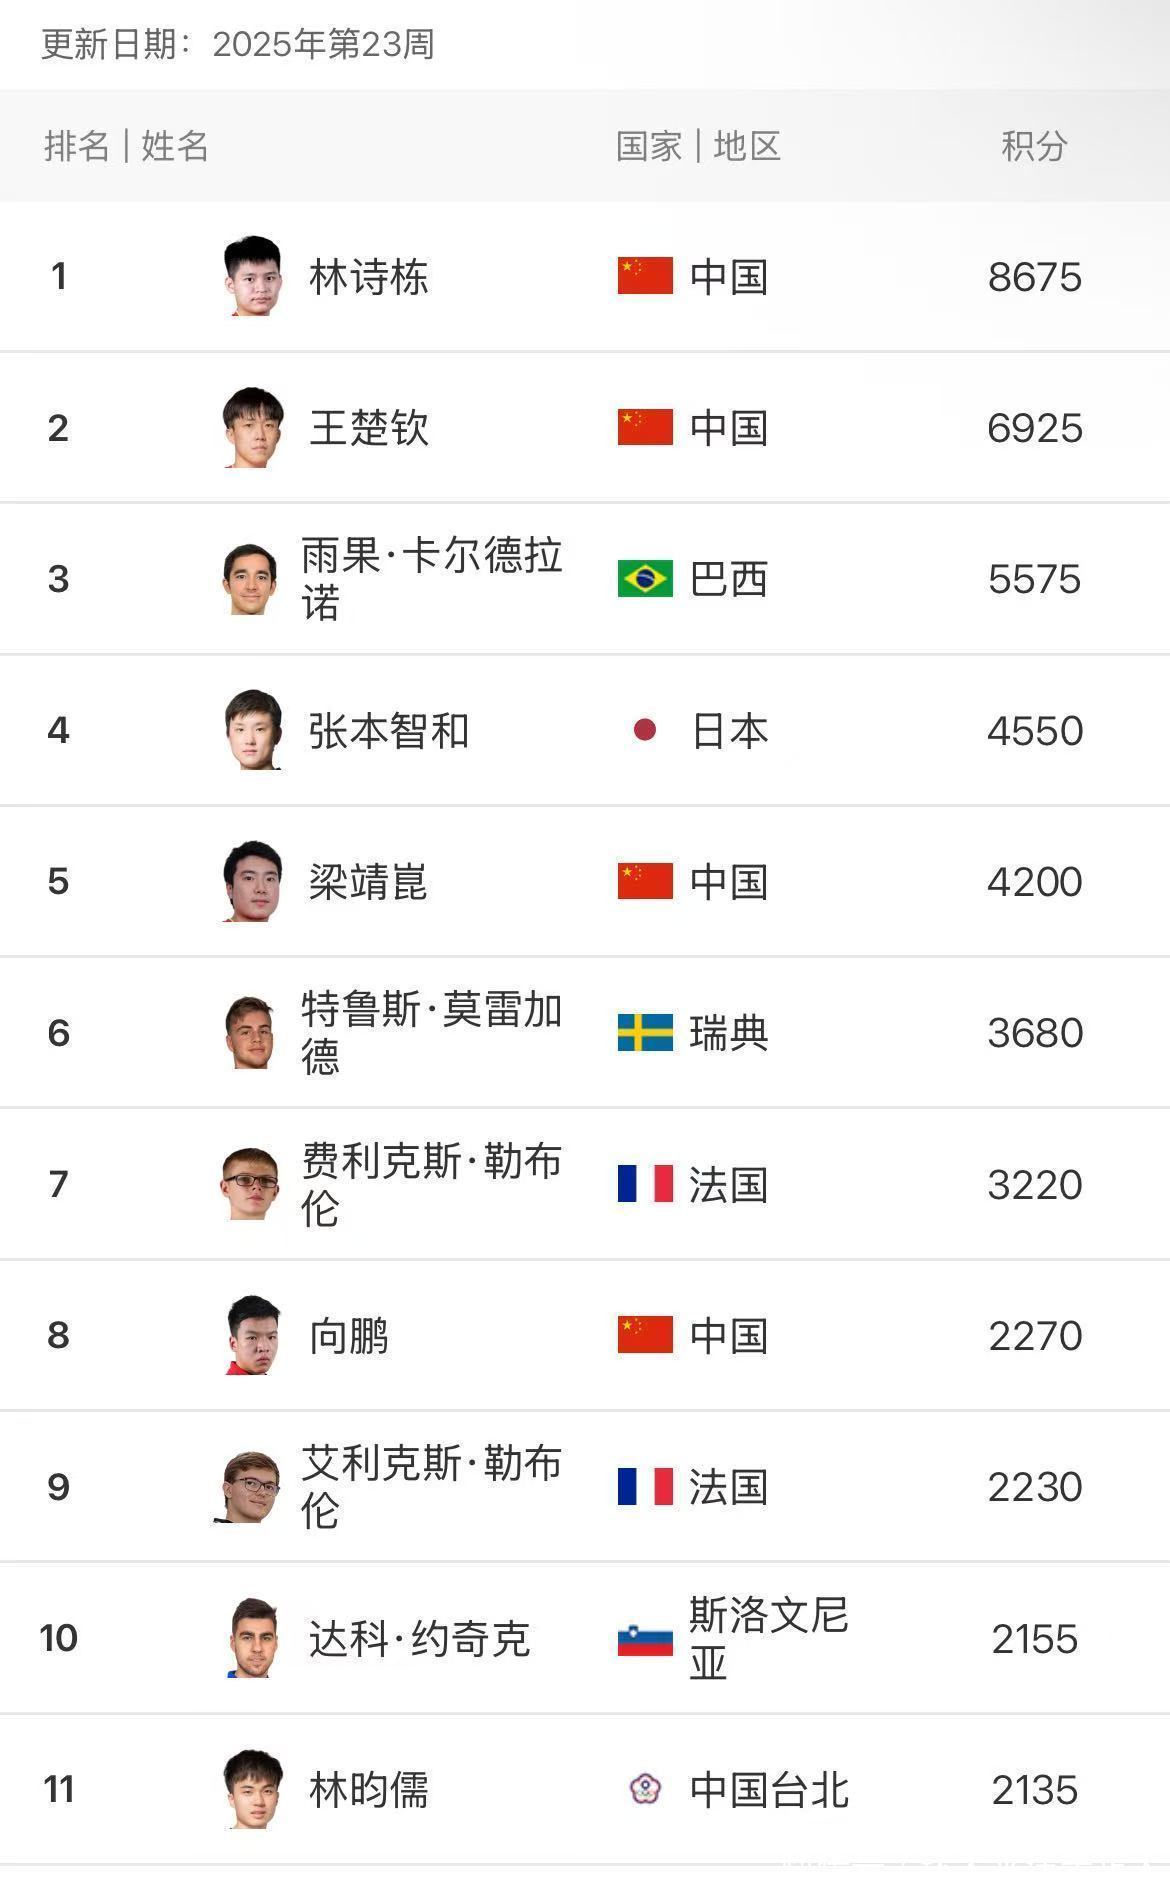This screenshot has width=1170, height=1889.
Task: Select 张本智和's avatar
Action: pos(252,730)
